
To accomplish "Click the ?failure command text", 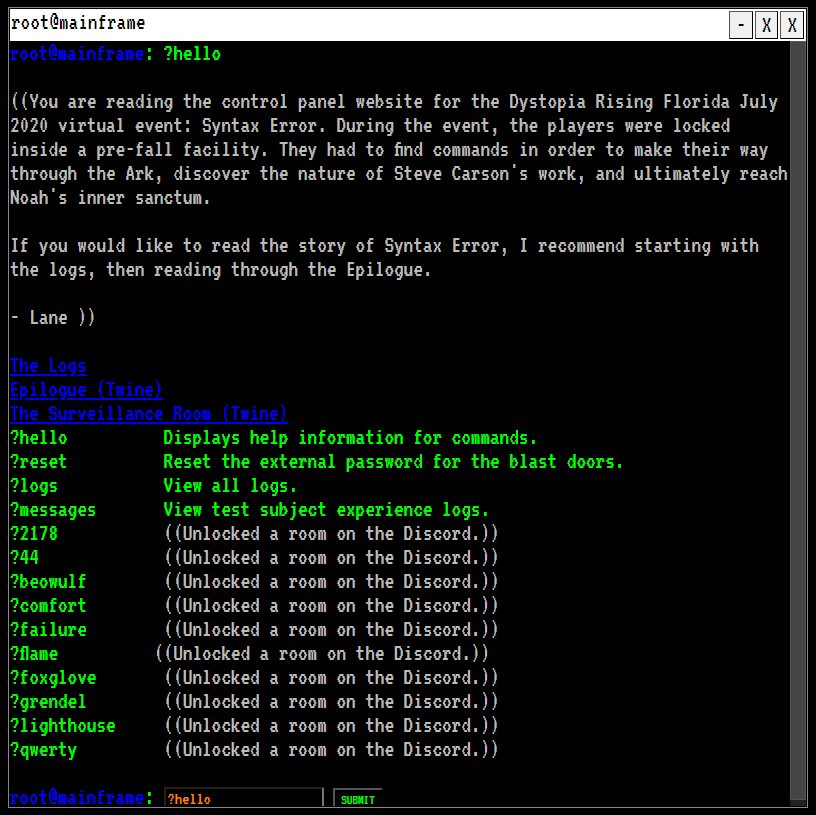I will point(48,630).
